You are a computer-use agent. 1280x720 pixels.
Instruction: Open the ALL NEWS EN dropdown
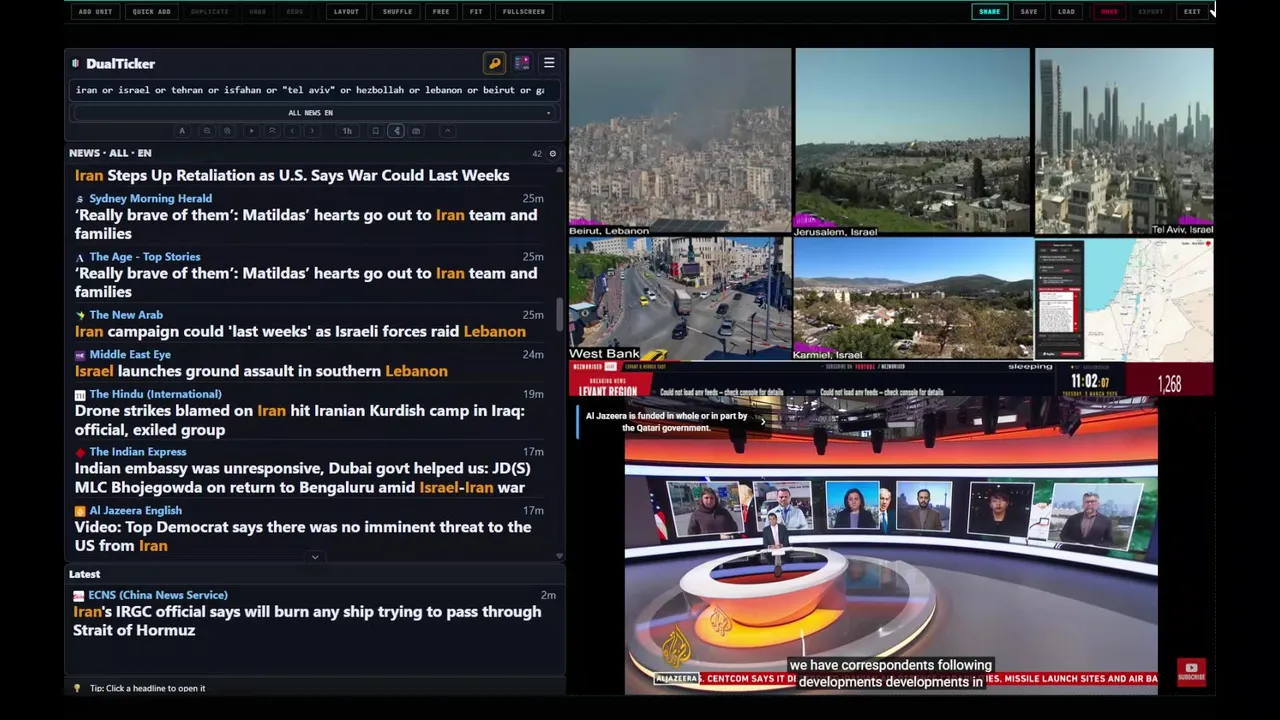tap(311, 113)
